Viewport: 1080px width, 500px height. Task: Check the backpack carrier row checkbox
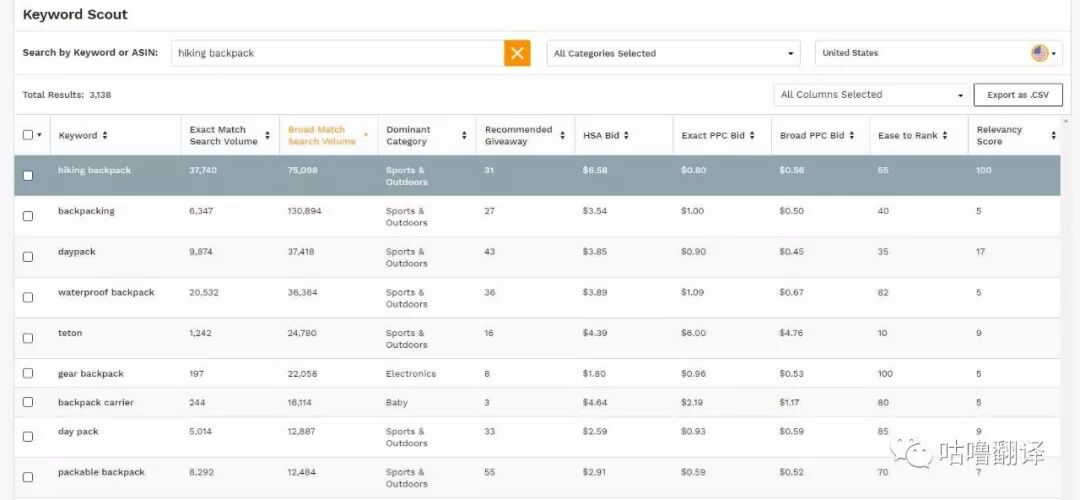click(28, 402)
